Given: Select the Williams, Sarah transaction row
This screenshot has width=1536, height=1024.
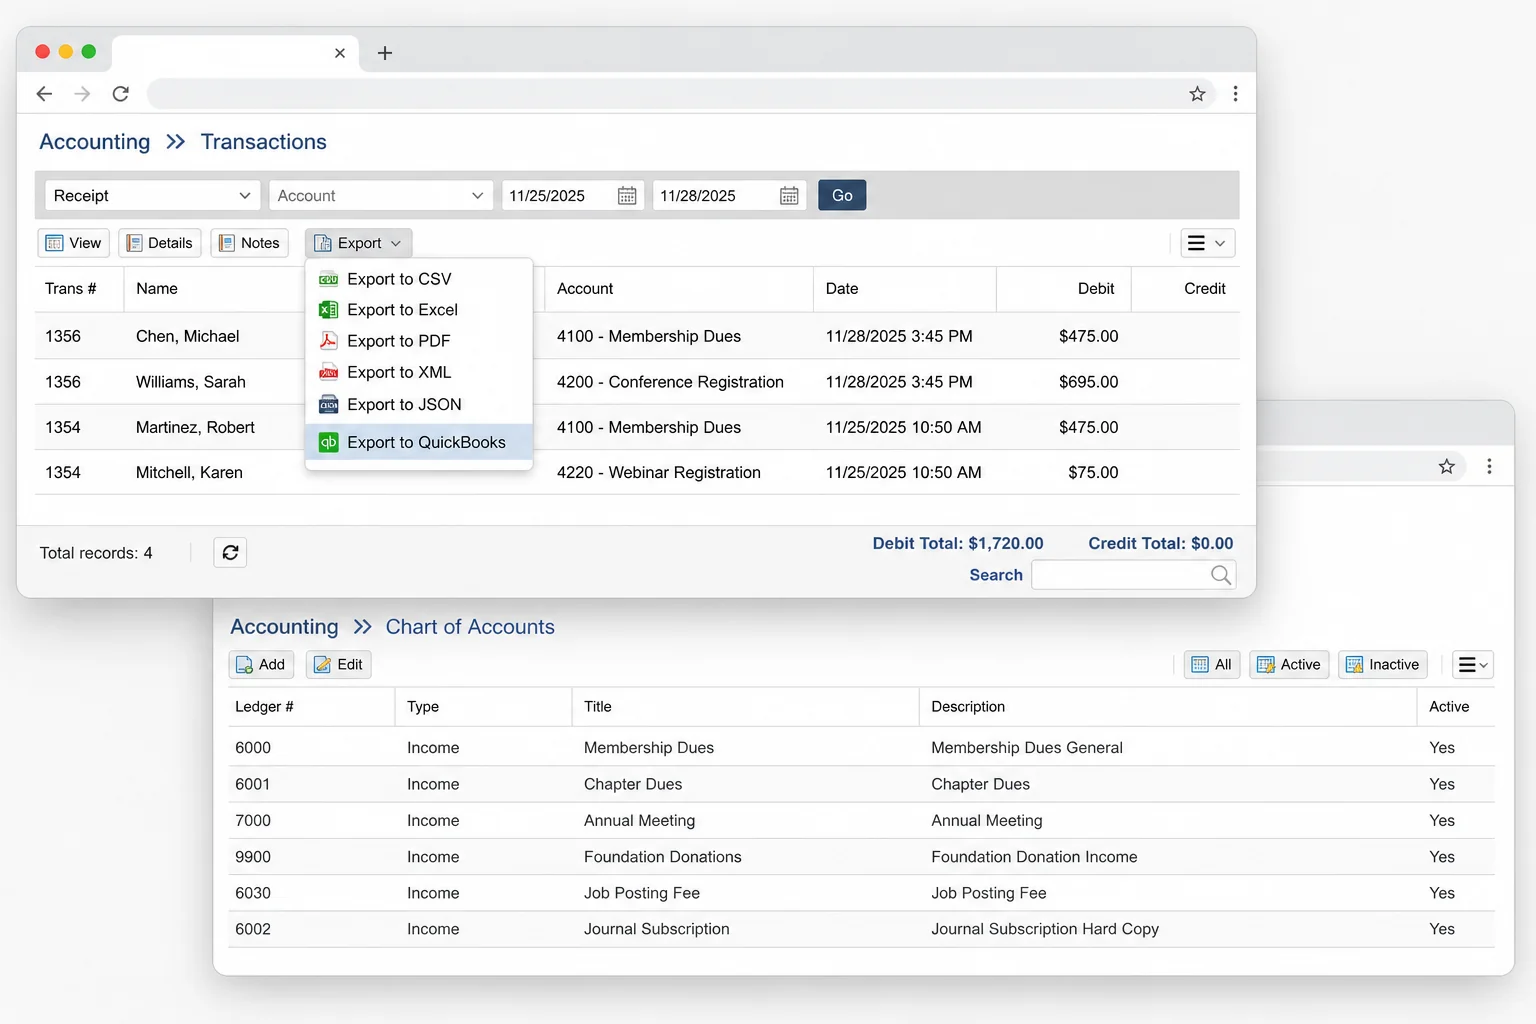Looking at the screenshot, I should coord(637,382).
